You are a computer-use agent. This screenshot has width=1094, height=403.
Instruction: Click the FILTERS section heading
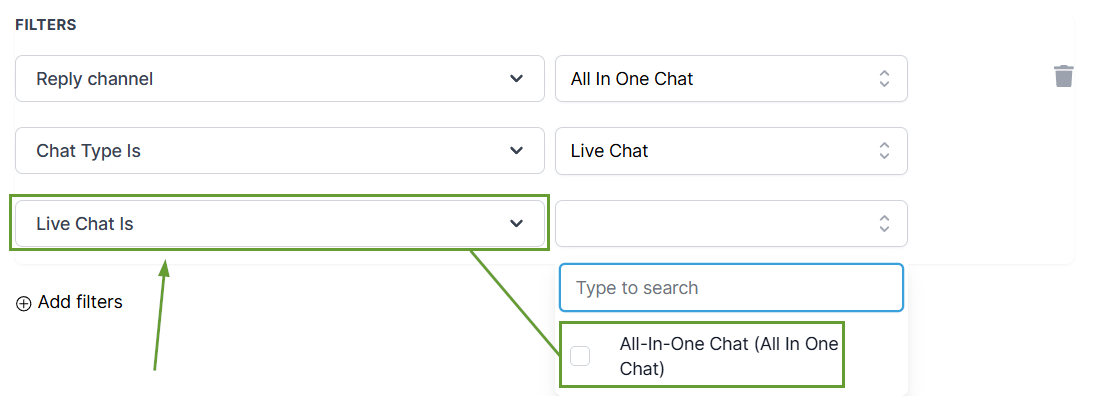[46, 25]
